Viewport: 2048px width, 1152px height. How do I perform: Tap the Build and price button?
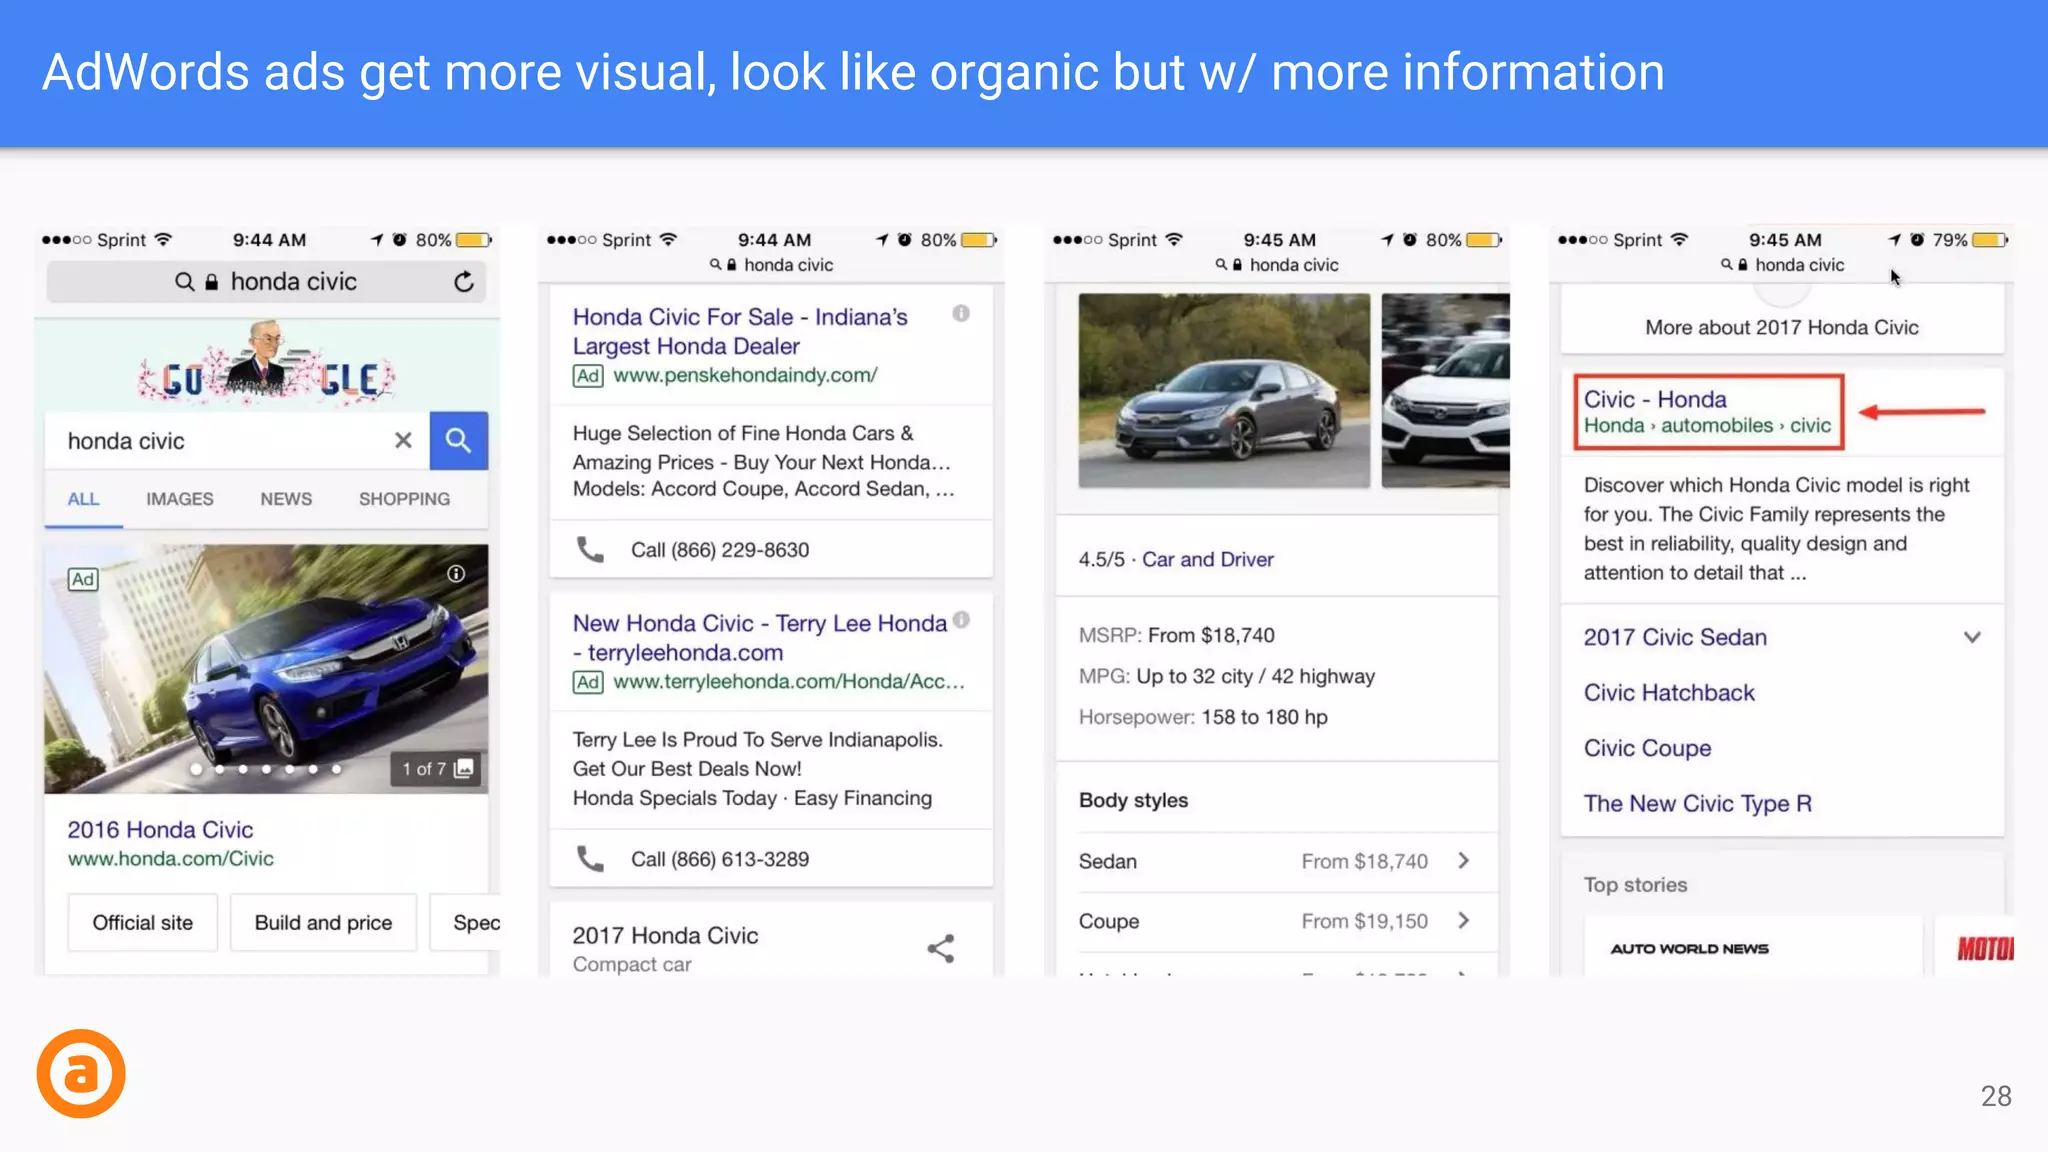point(323,922)
